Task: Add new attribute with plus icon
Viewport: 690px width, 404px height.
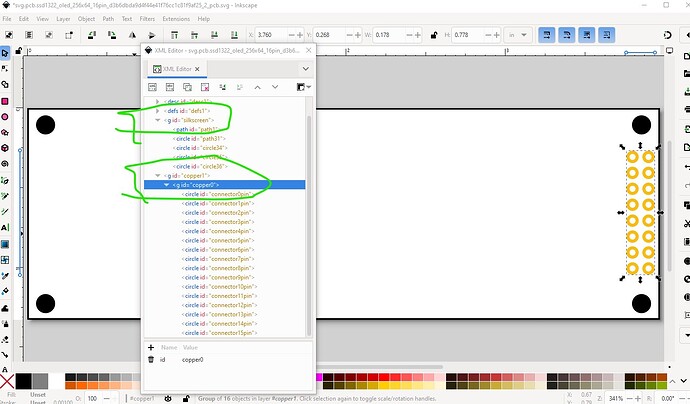Action: [x=151, y=347]
